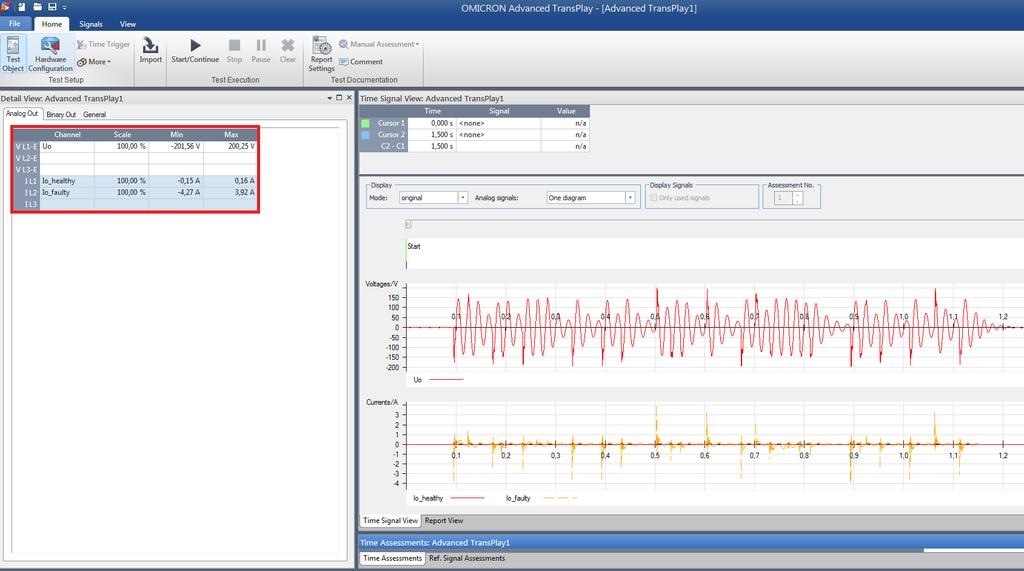This screenshot has height=571, width=1024.
Task: Click the OMICRON application logo icon
Action: point(6,7)
